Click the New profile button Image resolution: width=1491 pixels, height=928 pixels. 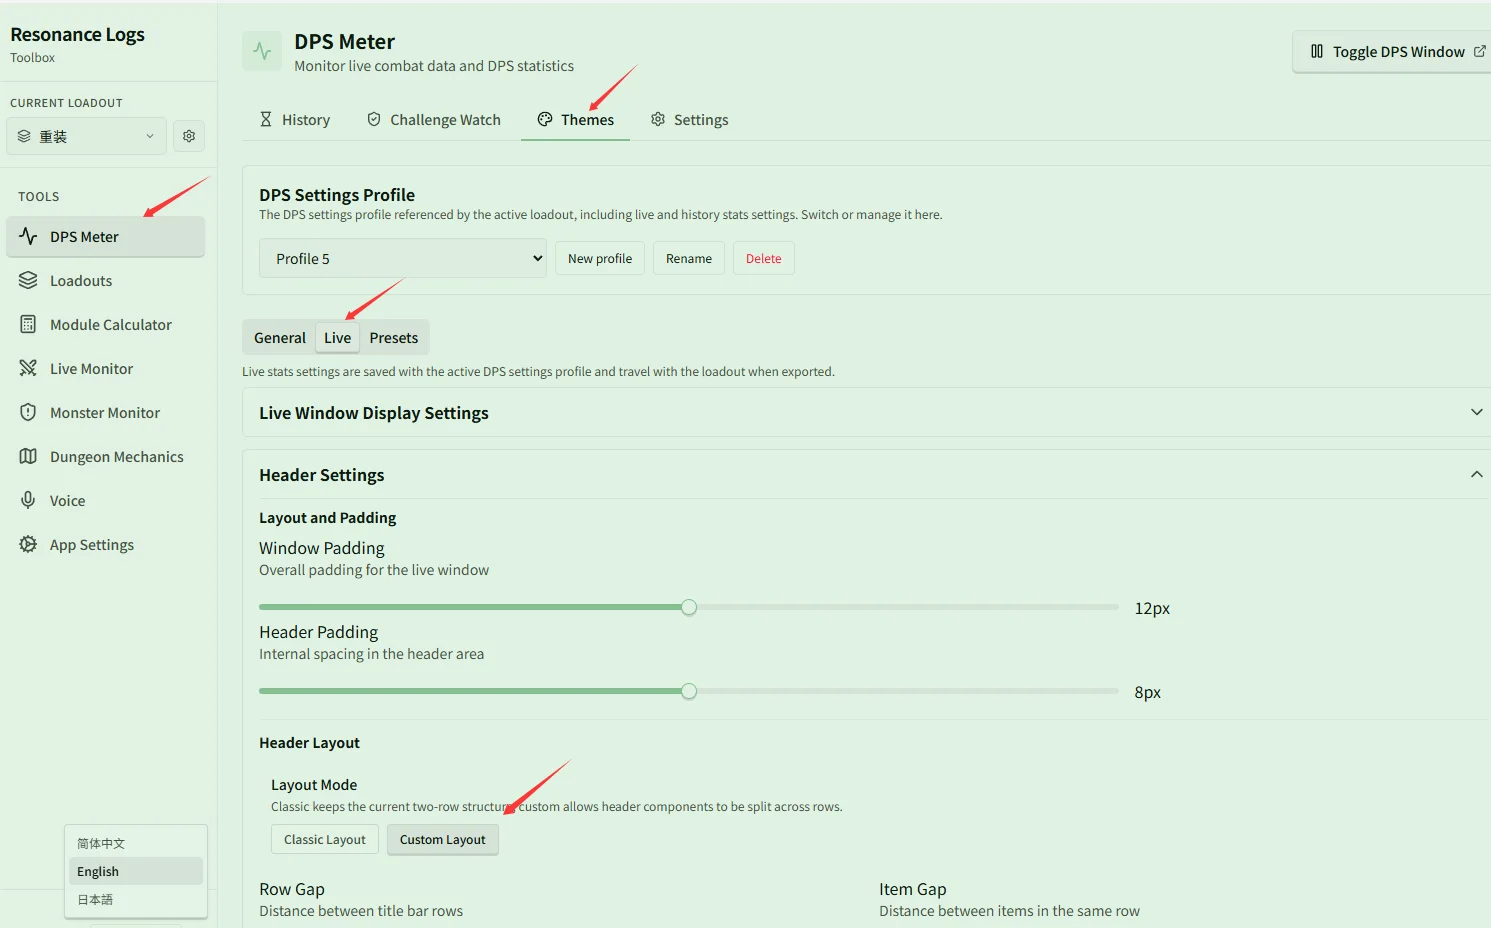pos(600,258)
